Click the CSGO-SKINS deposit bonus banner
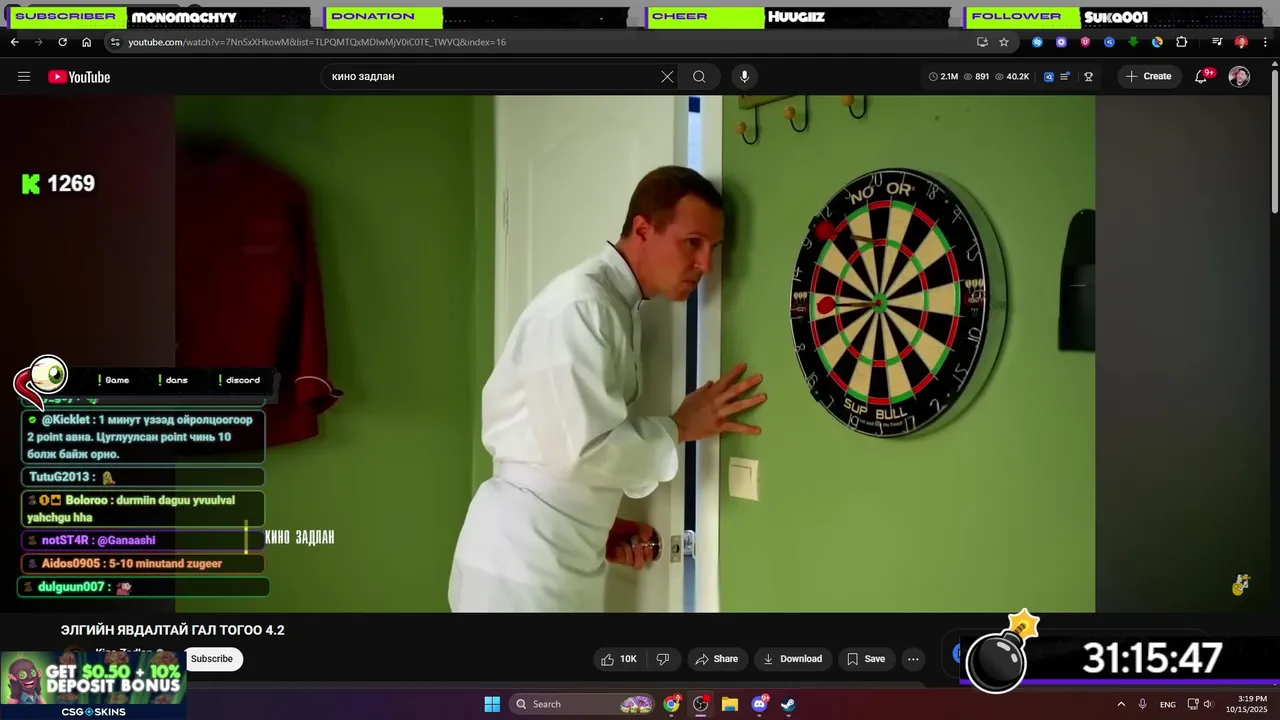 (x=93, y=686)
